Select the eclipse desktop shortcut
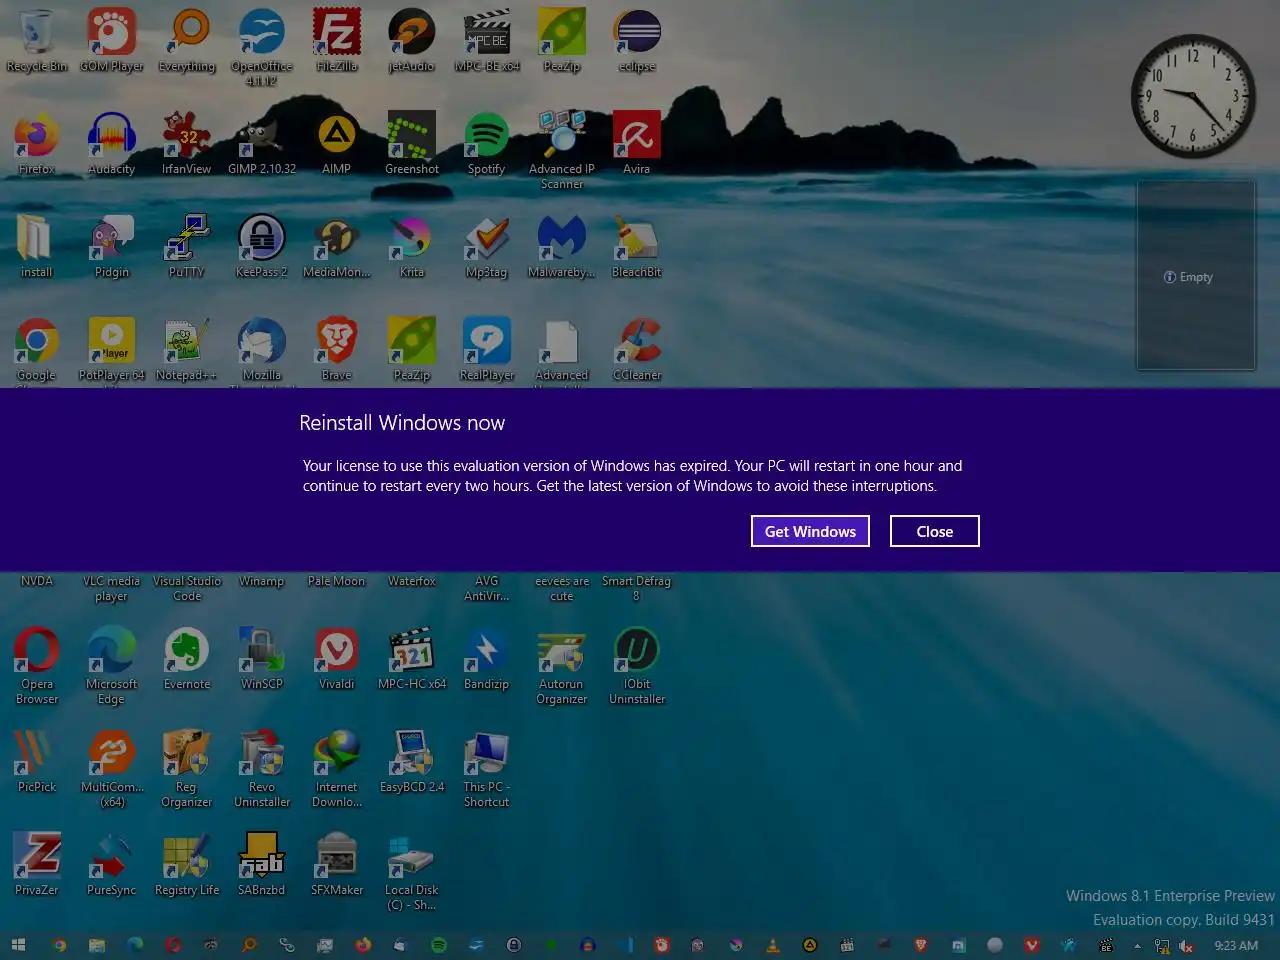The image size is (1280, 960). click(637, 40)
